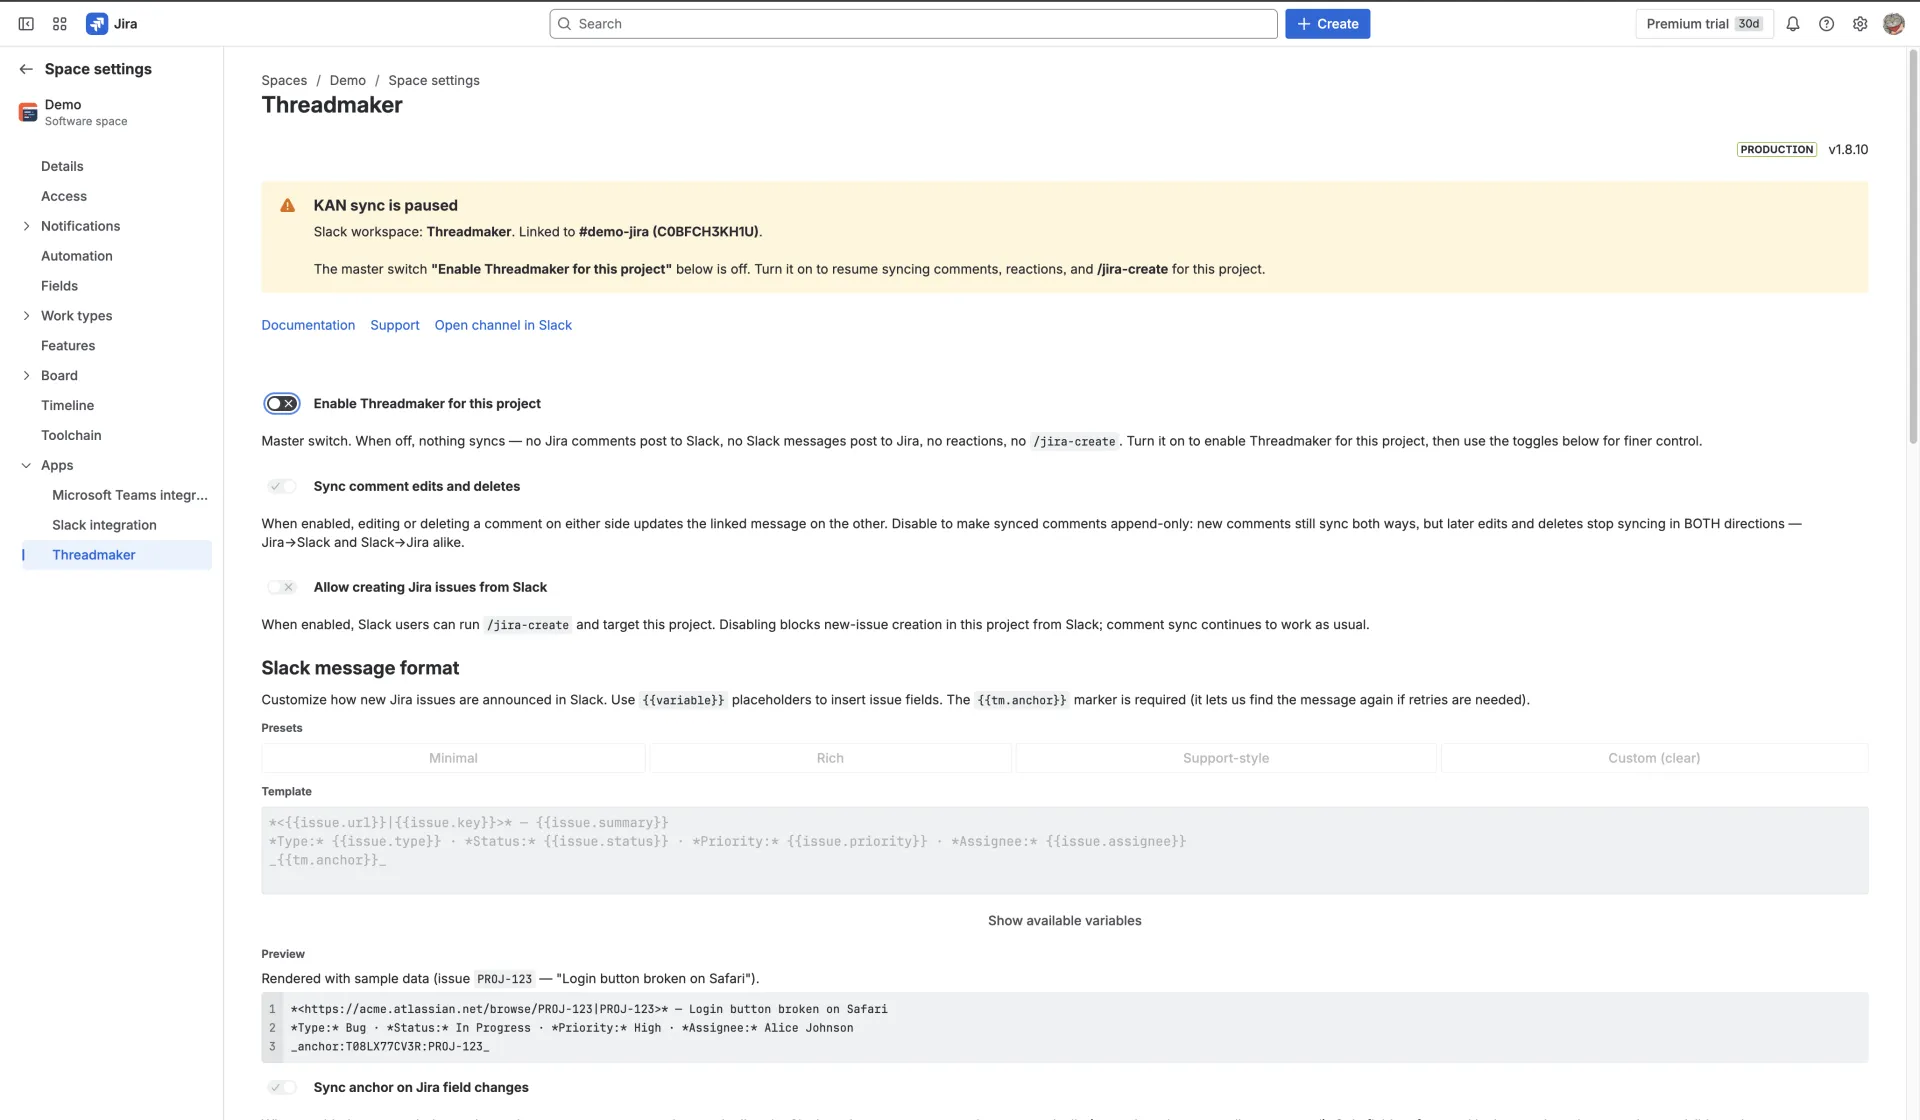Click the Threadmaker page heading
Image resolution: width=1920 pixels, height=1120 pixels.
pos(332,105)
